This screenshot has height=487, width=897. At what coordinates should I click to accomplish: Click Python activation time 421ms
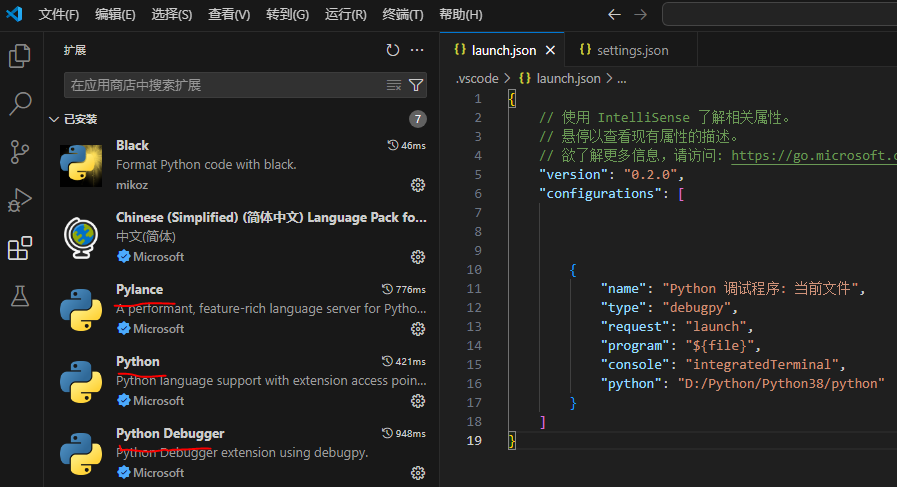404,362
